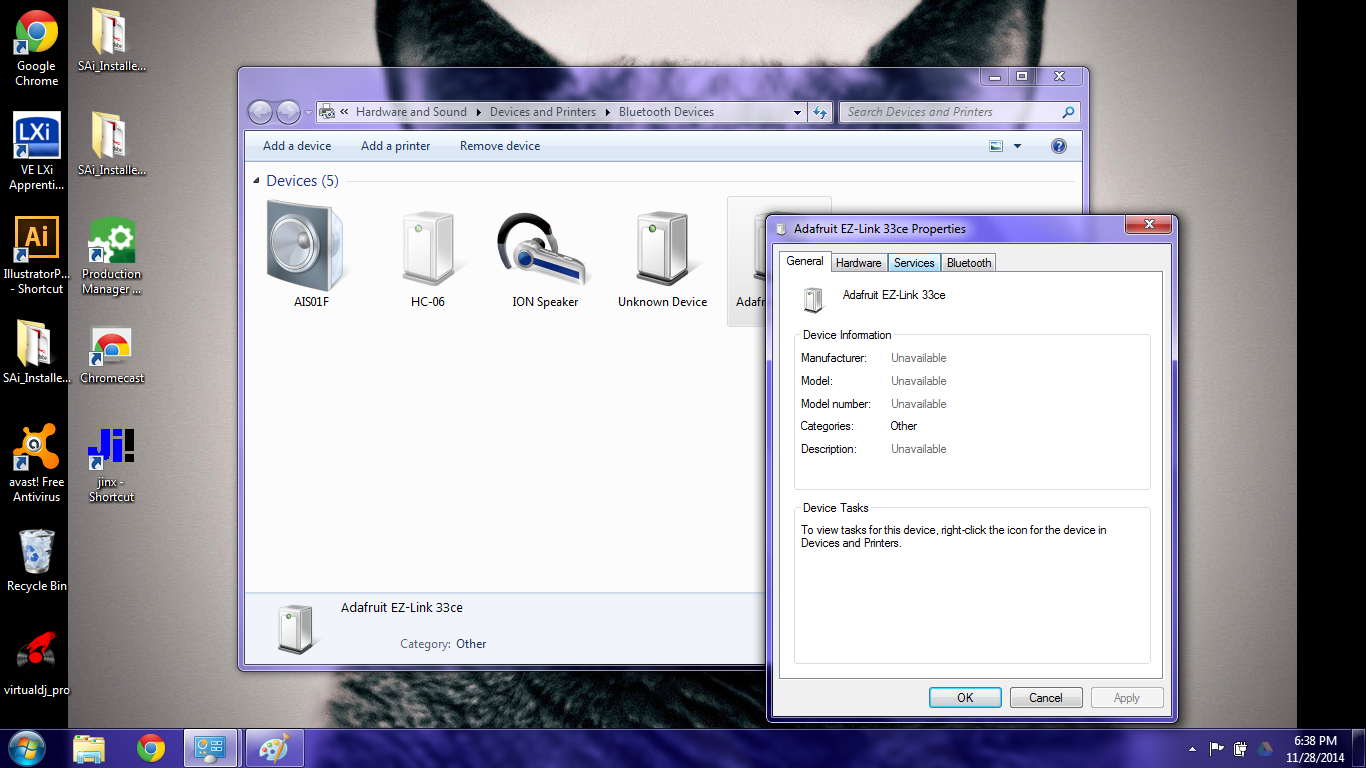
Task: Click the Control Panel taskbar icon
Action: tap(211, 748)
